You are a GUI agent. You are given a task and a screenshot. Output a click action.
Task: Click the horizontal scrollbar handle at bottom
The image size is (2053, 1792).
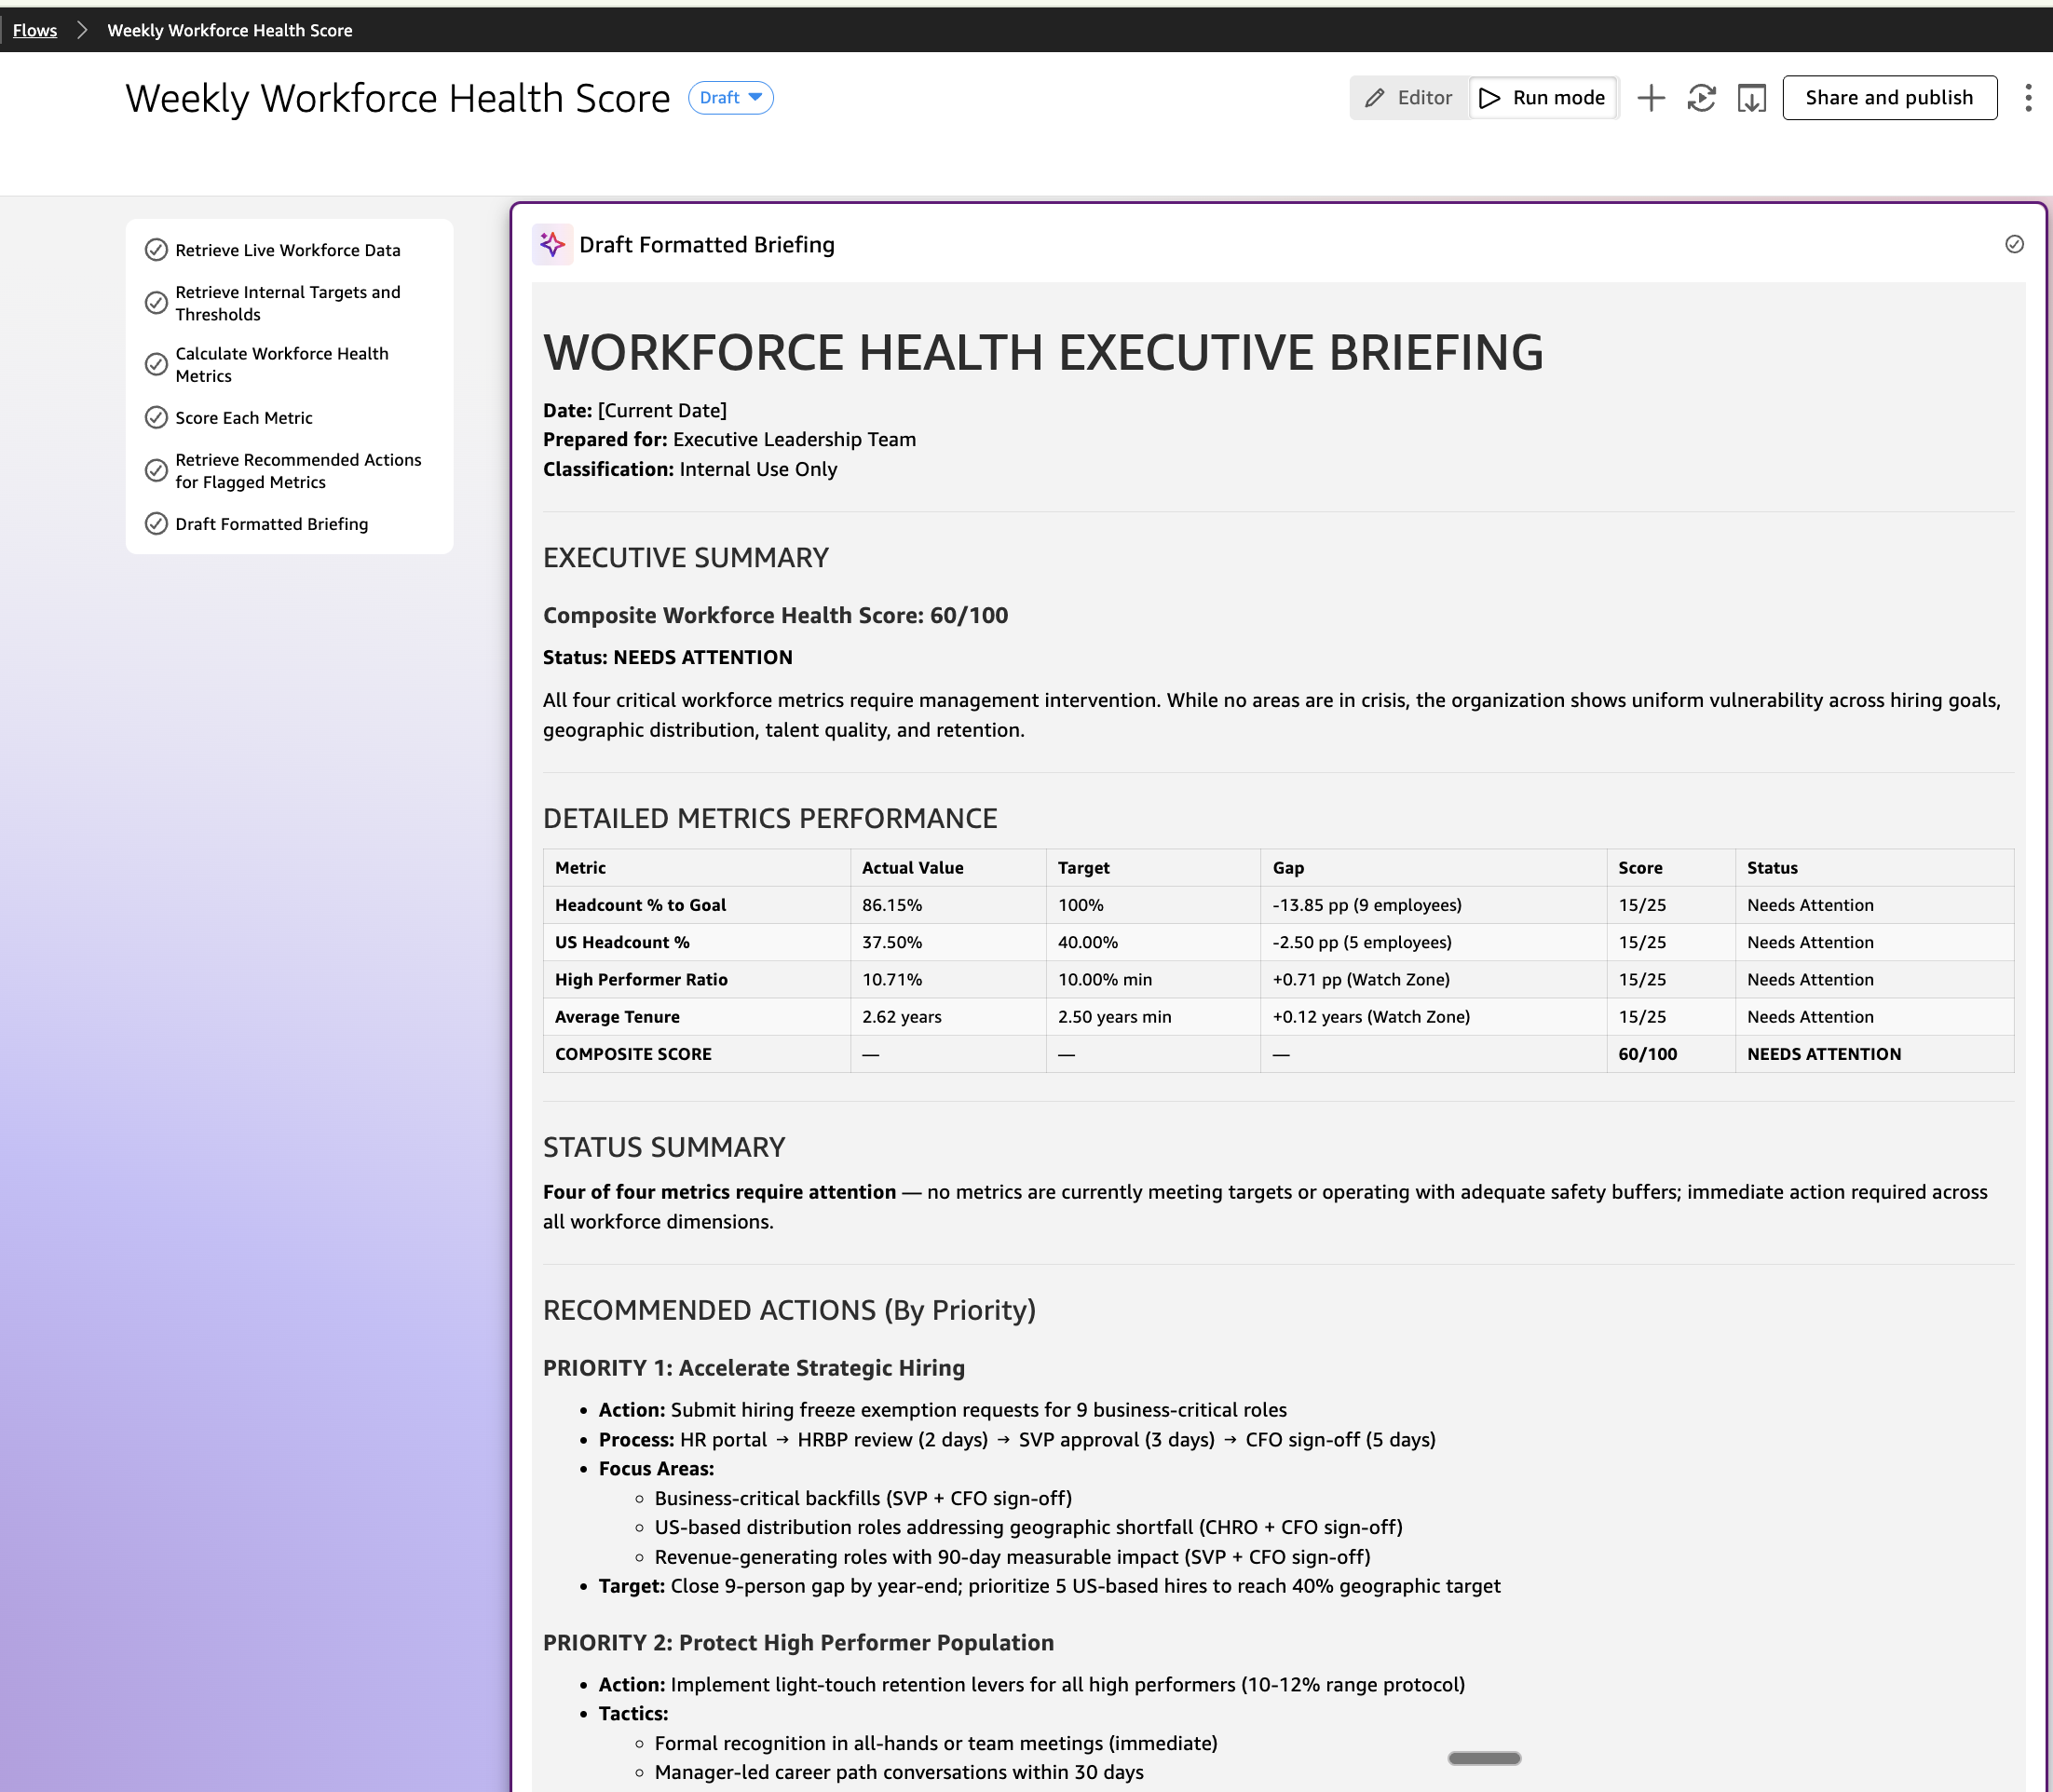[x=1484, y=1758]
